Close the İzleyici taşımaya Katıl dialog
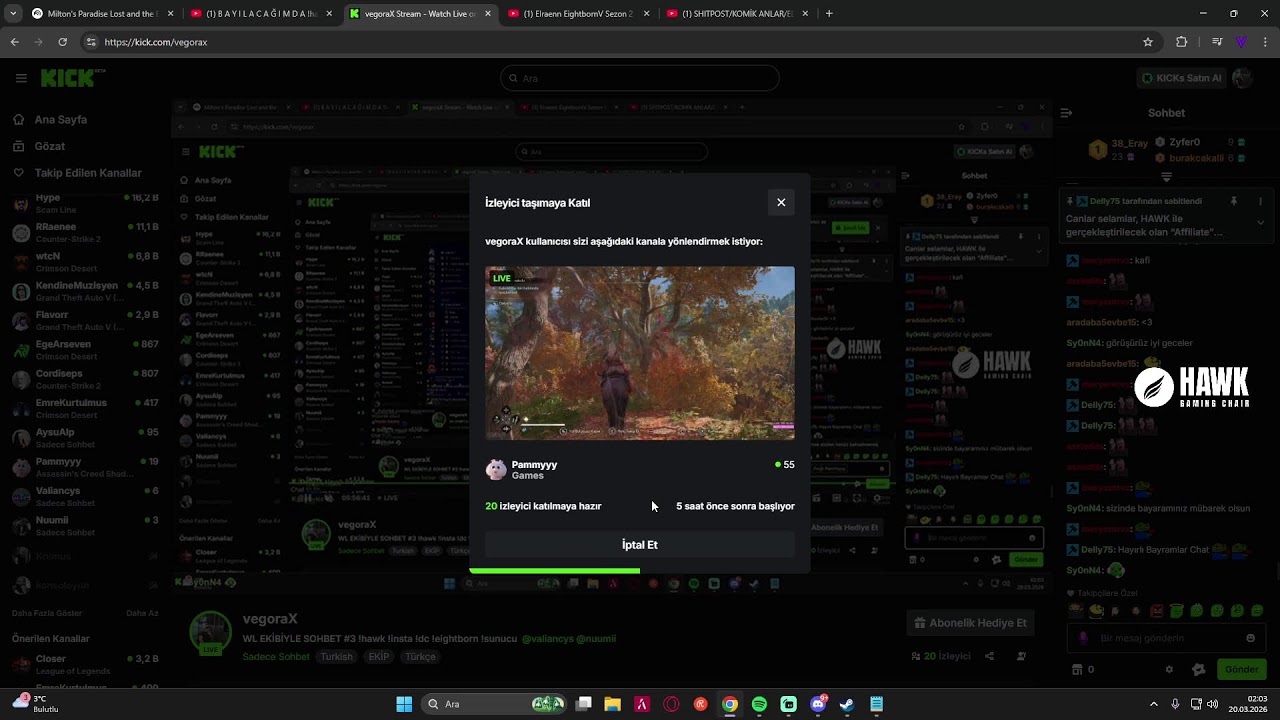 (781, 202)
